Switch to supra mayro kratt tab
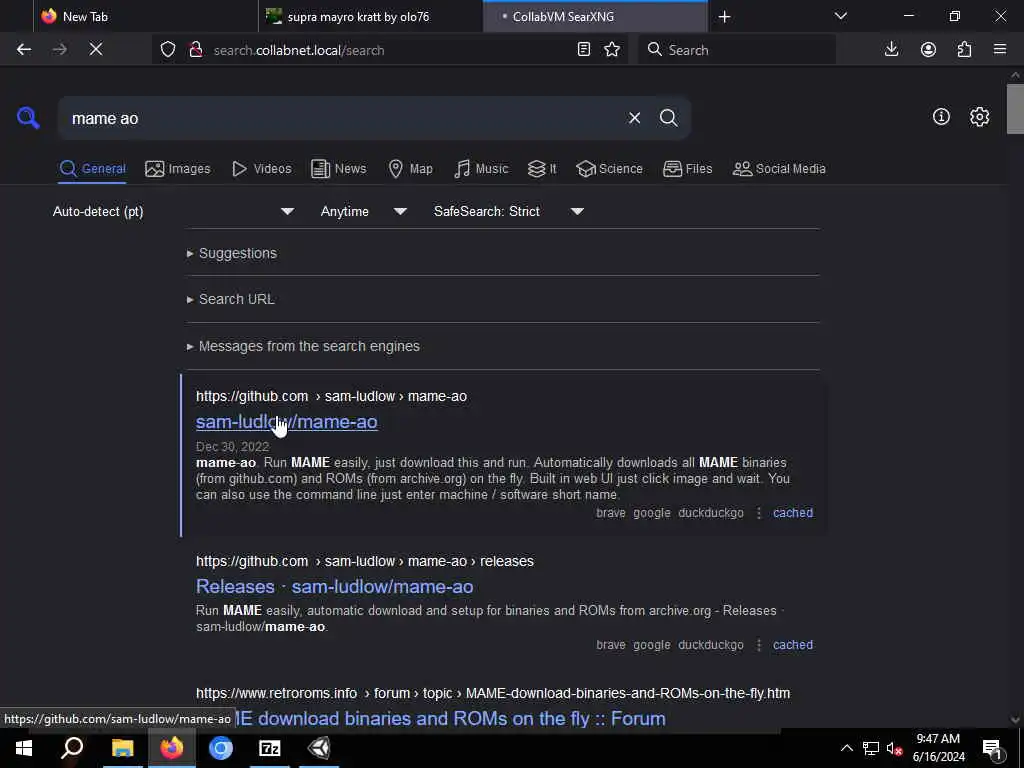Screen dimensions: 1024x768 pos(370,17)
